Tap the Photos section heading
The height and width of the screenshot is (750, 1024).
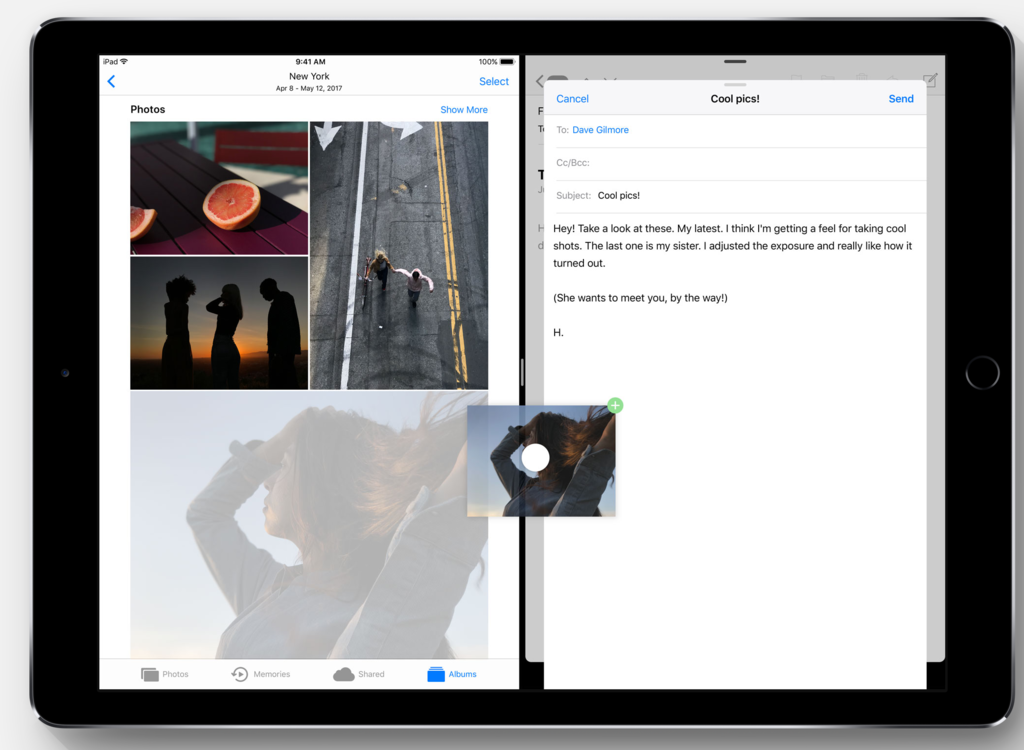[x=148, y=109]
